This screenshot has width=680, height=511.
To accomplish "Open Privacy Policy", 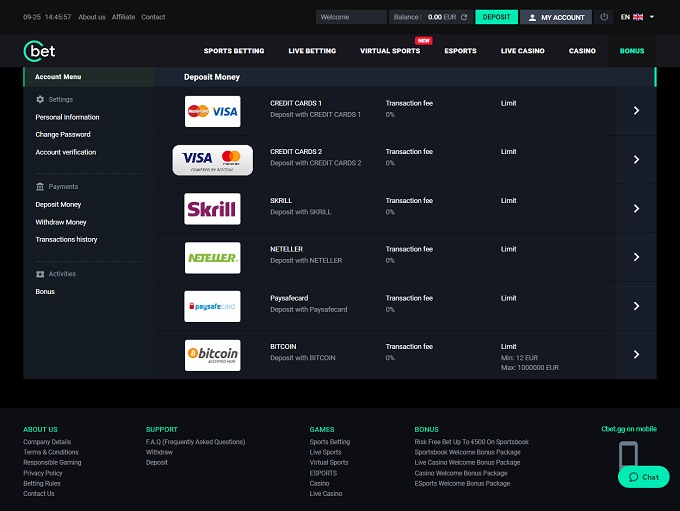I will tap(42, 473).
